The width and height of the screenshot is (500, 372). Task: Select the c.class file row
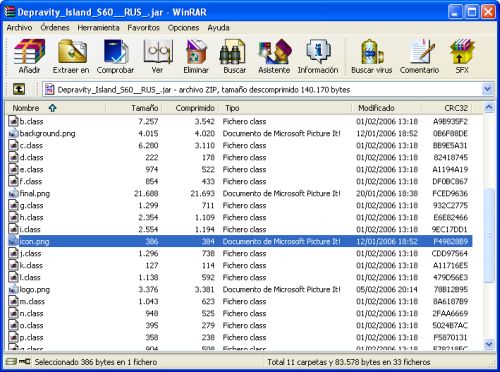click(239, 146)
